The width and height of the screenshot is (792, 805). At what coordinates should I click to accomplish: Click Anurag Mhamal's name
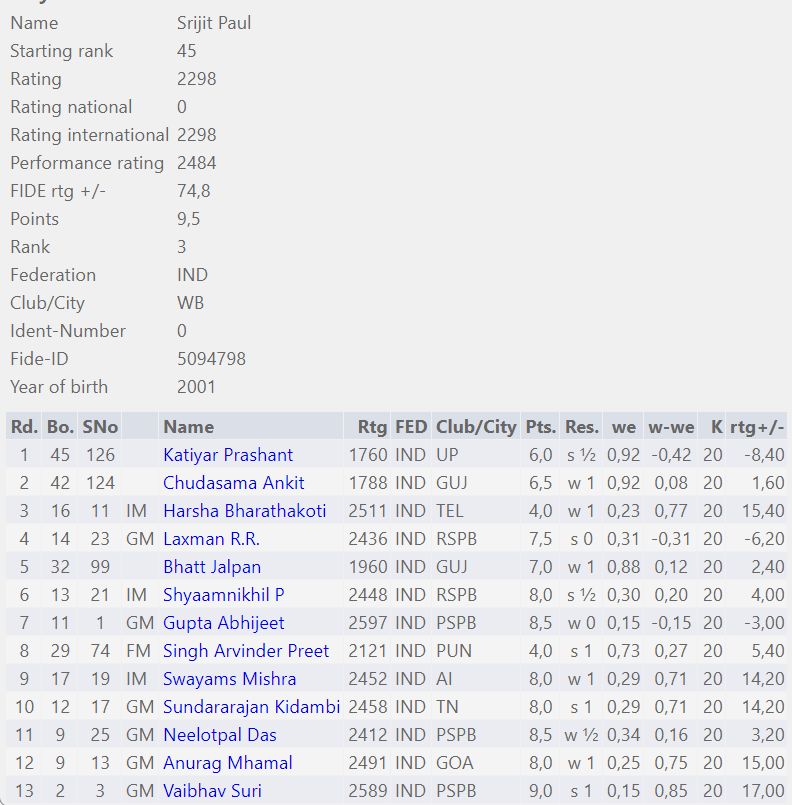pyautogui.click(x=228, y=763)
